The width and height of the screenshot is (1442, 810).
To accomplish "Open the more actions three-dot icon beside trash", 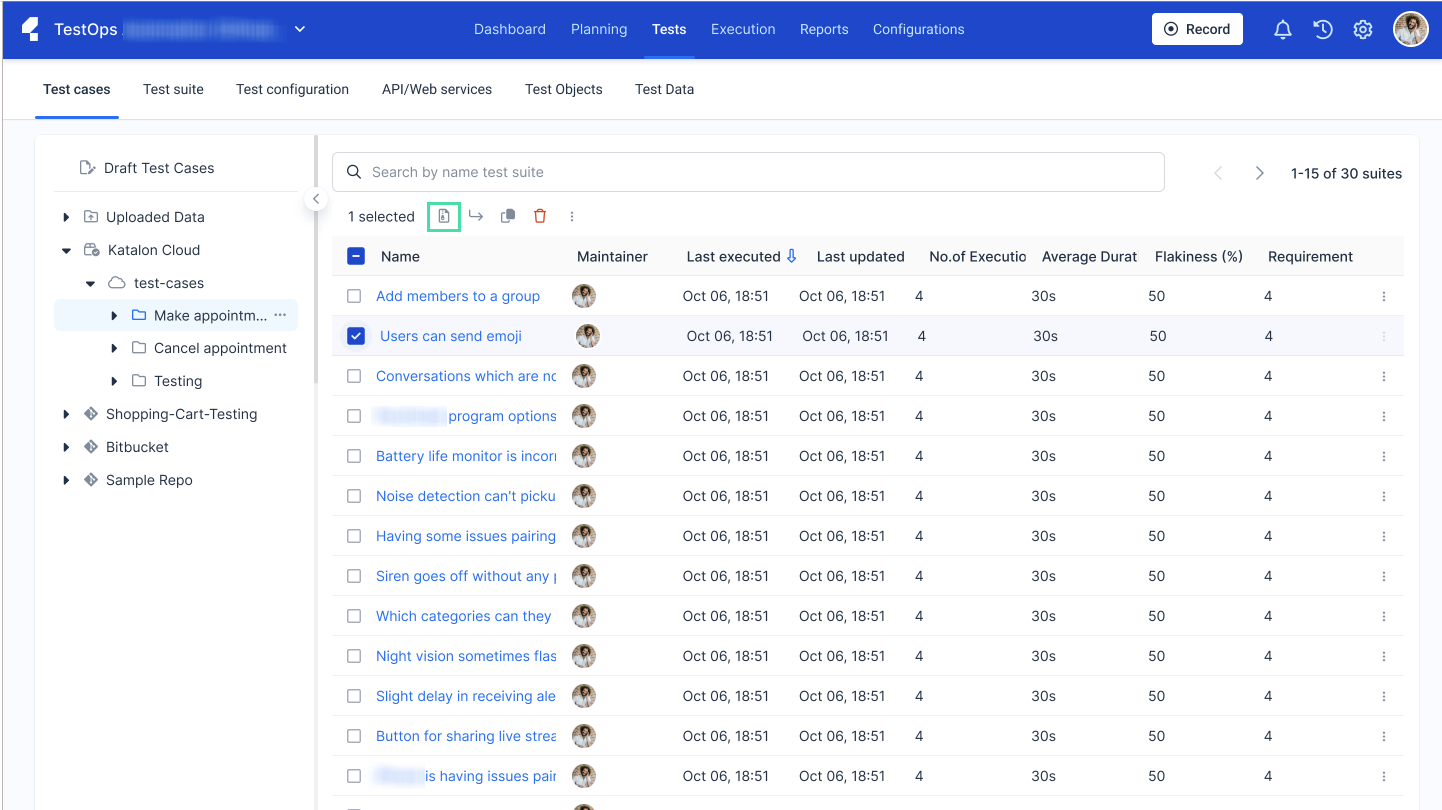I will pyautogui.click(x=572, y=216).
